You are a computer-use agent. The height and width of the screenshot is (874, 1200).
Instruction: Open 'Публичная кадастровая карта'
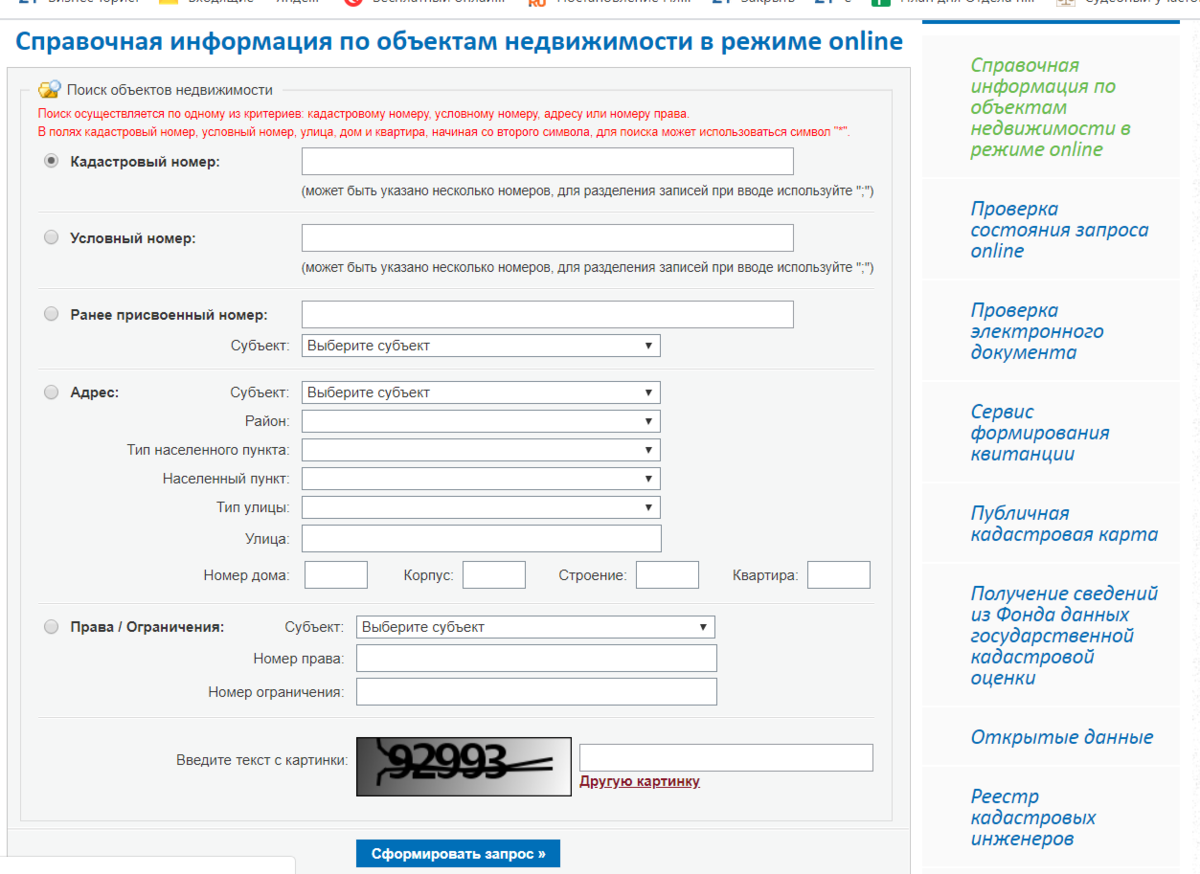(x=1064, y=524)
